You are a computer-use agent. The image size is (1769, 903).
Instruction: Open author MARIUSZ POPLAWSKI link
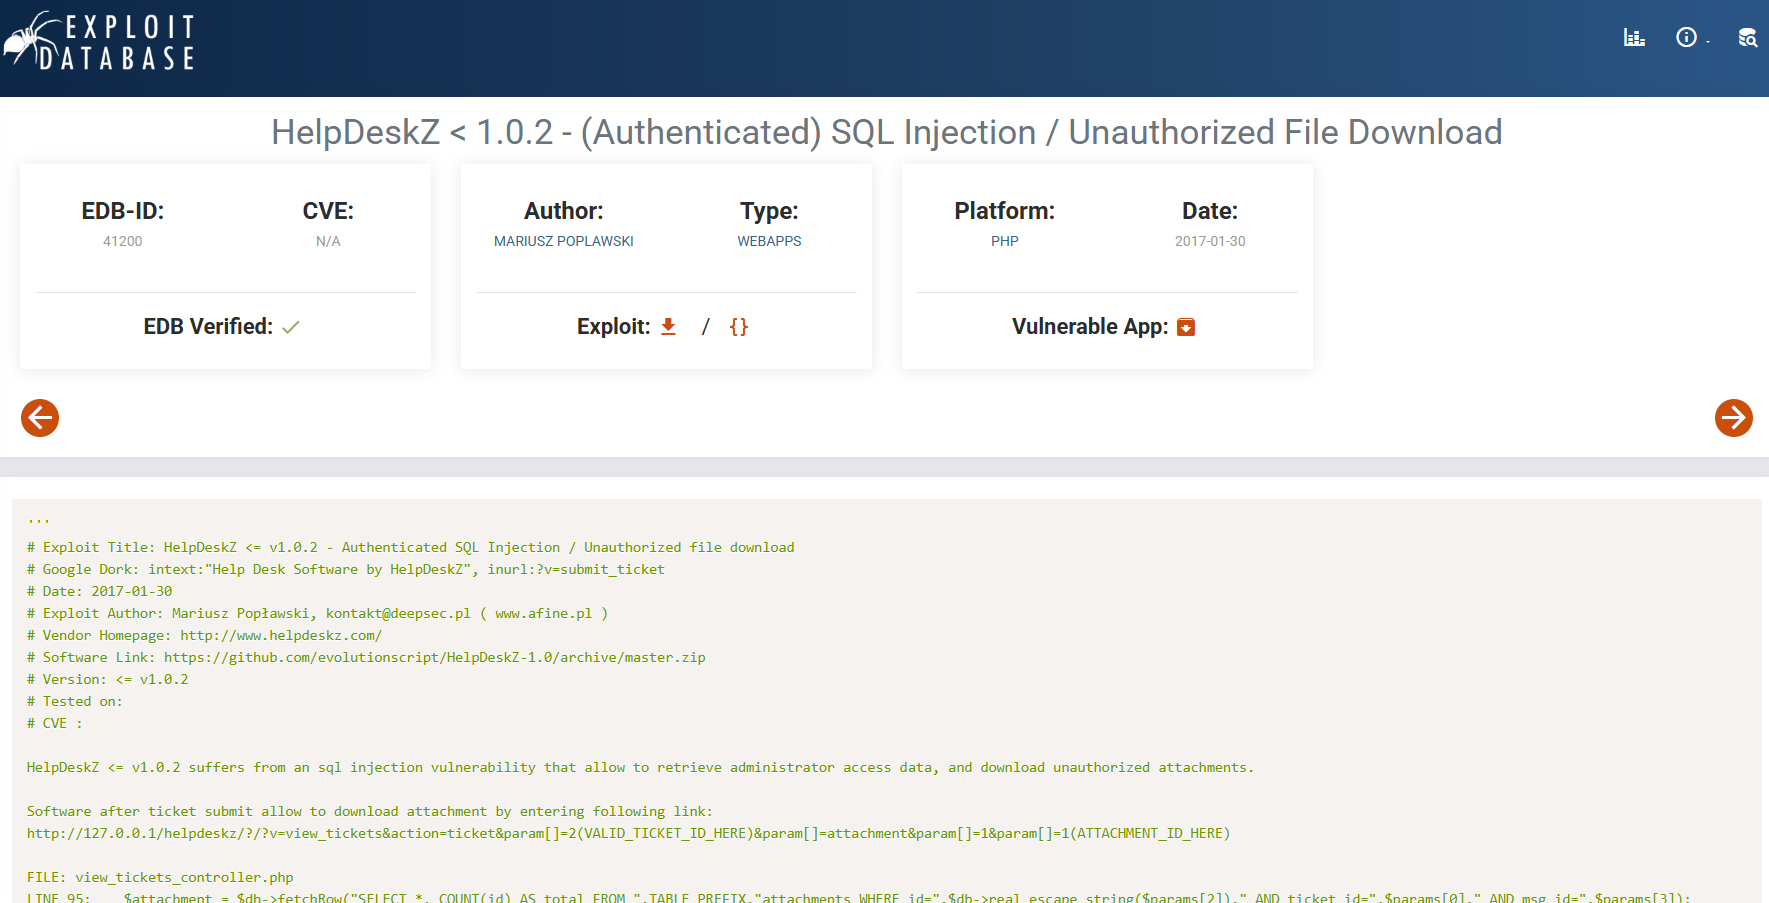coord(564,241)
